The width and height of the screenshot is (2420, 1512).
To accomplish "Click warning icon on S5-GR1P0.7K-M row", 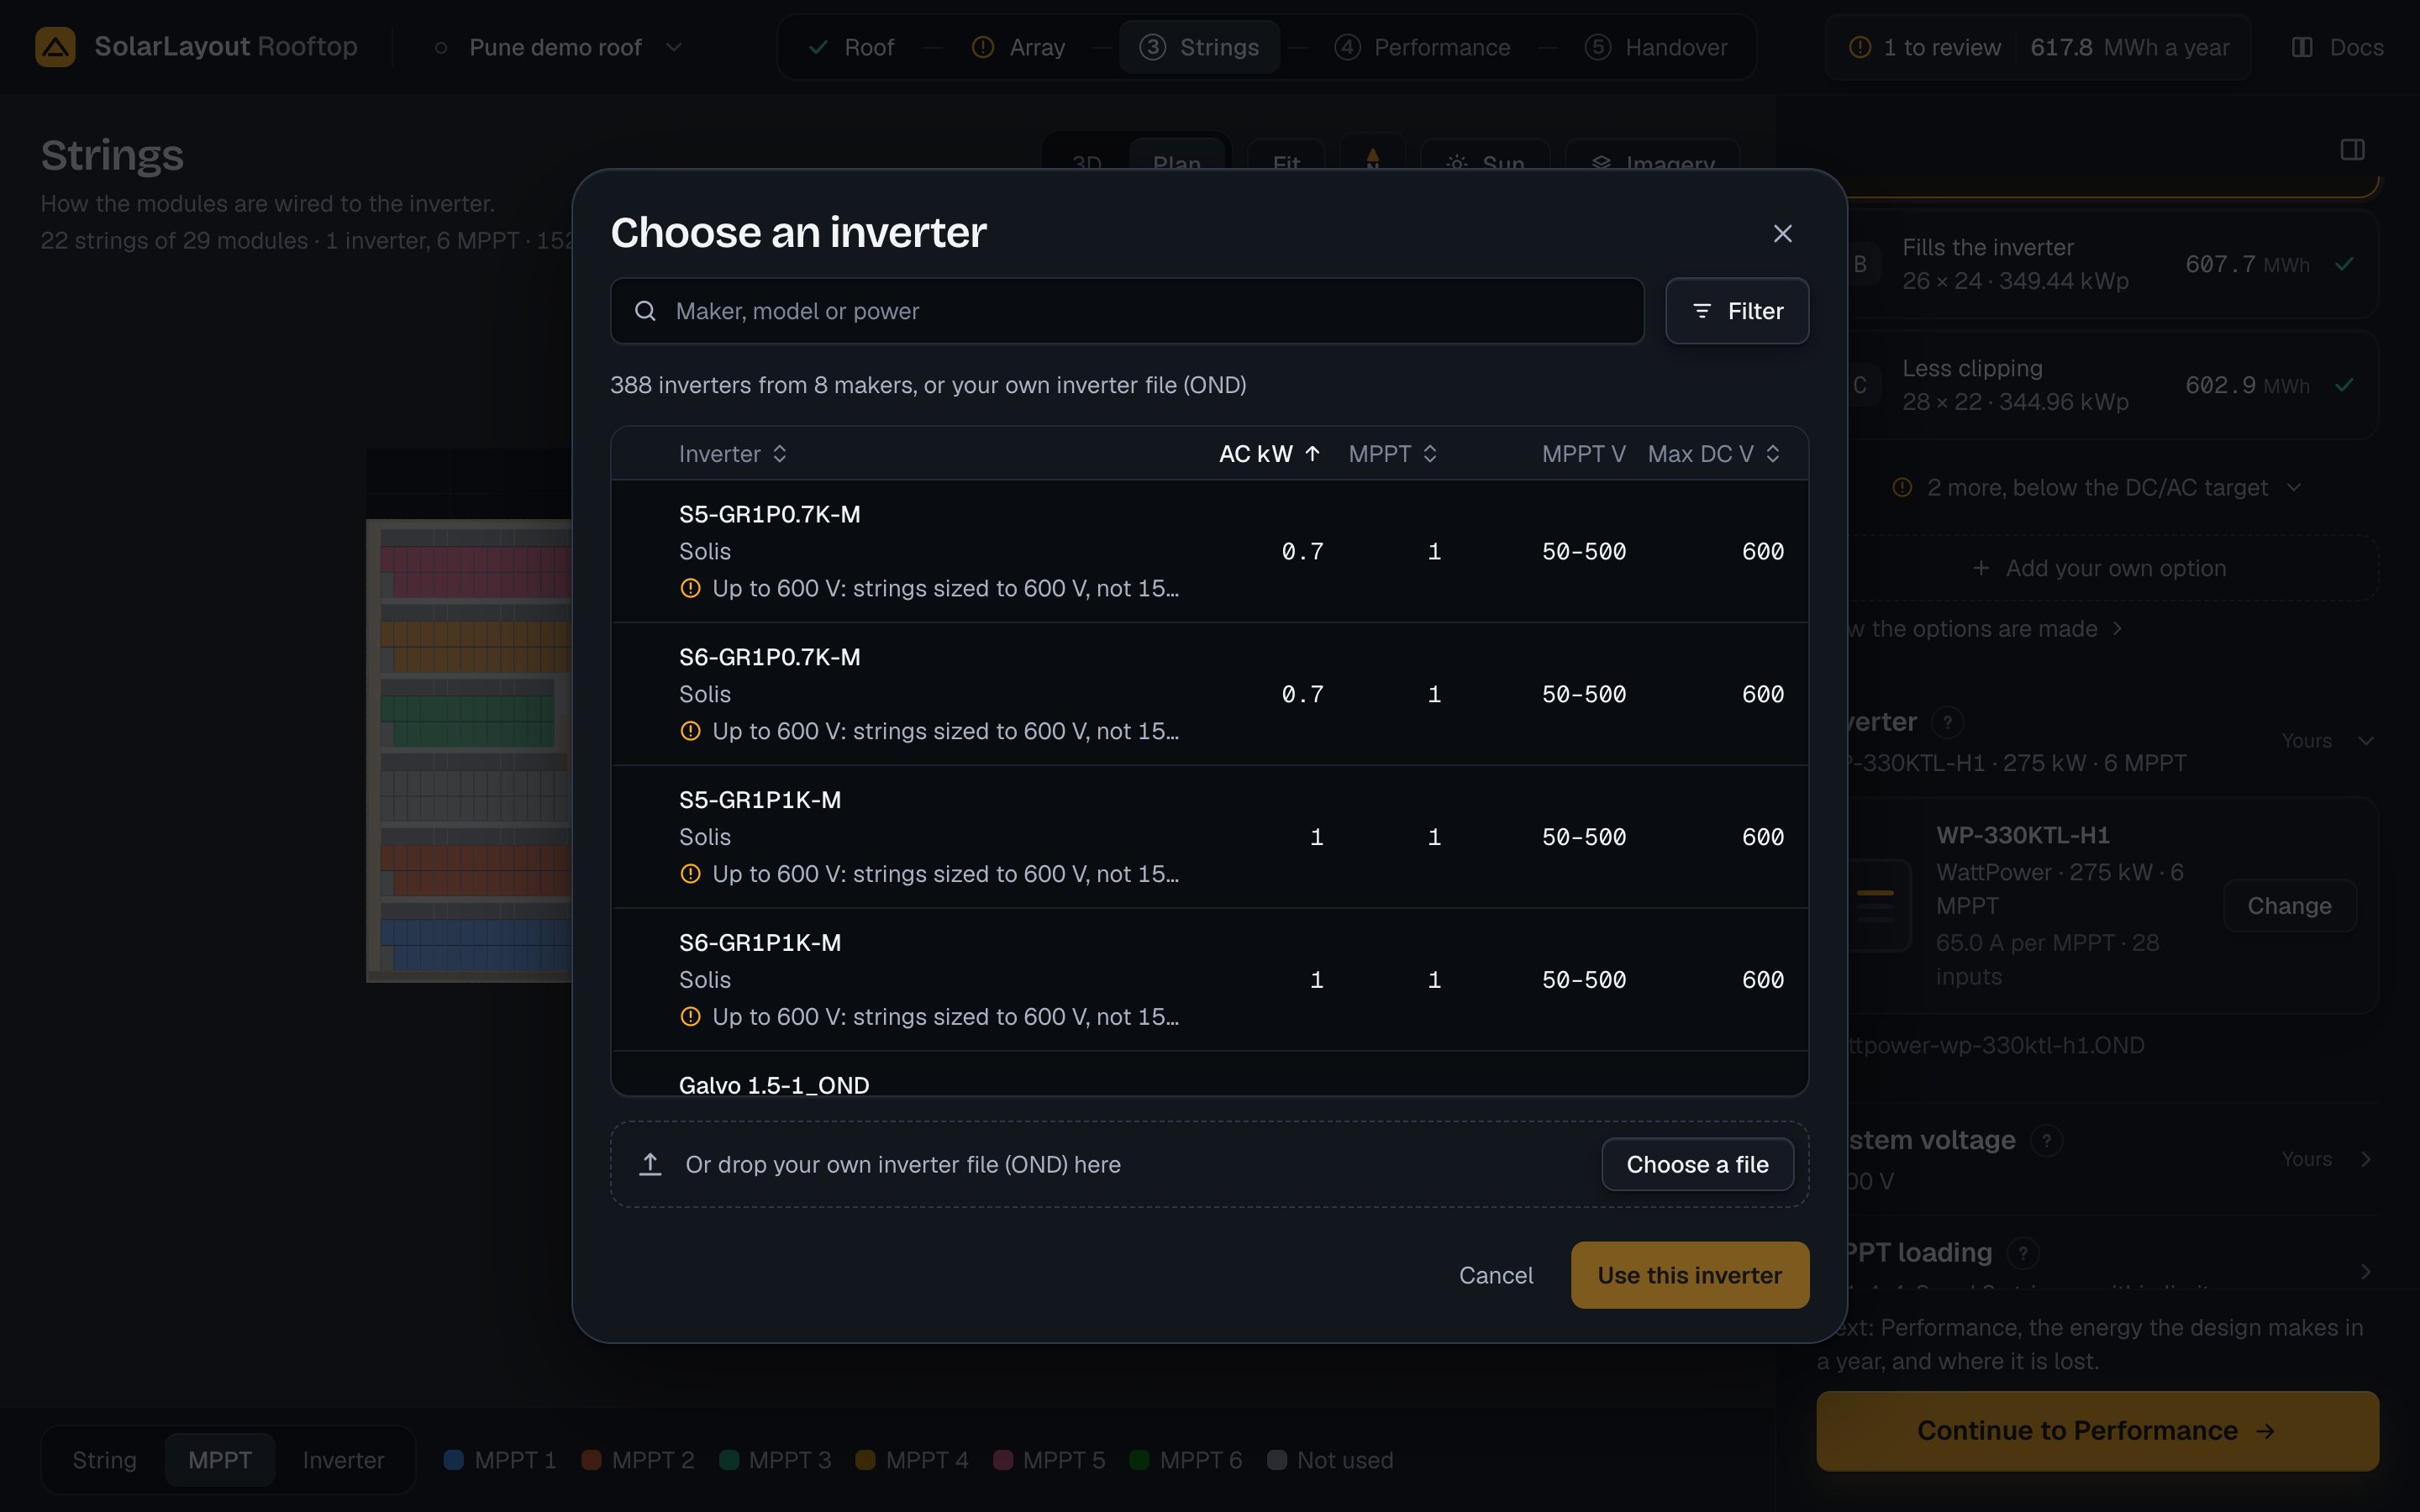I will coord(690,588).
